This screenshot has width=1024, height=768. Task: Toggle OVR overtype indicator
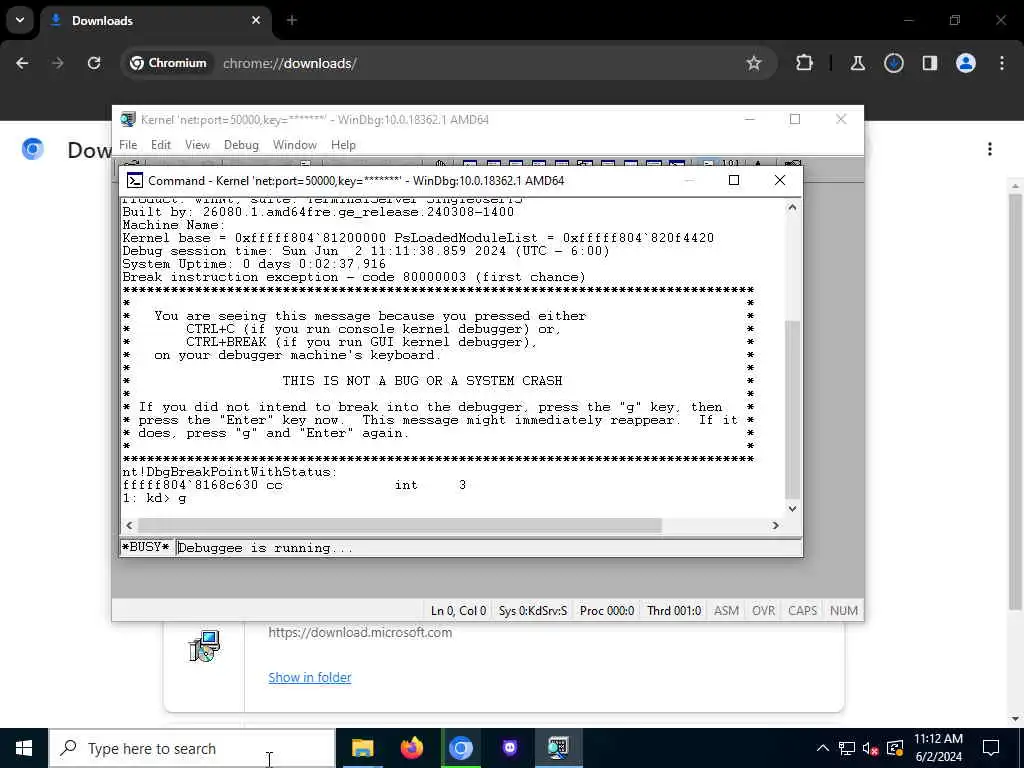[x=763, y=611]
